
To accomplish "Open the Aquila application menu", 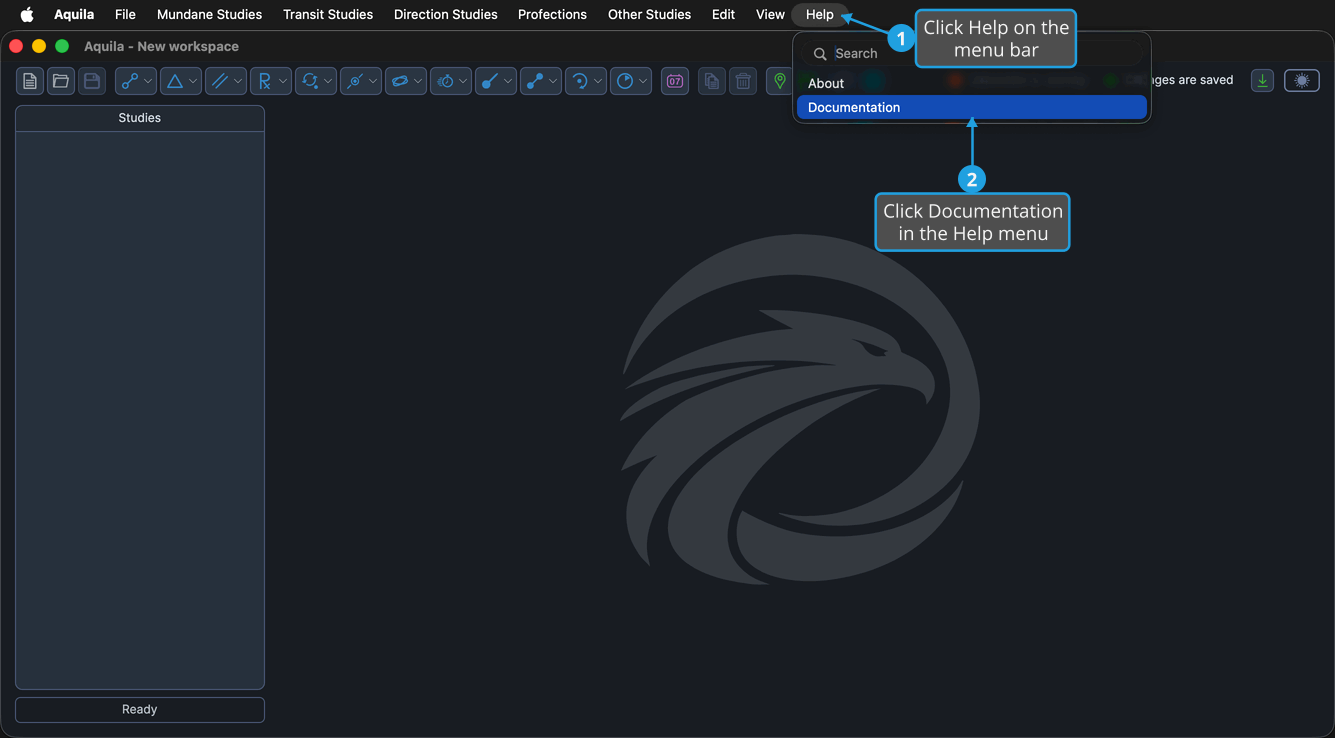I will point(74,15).
